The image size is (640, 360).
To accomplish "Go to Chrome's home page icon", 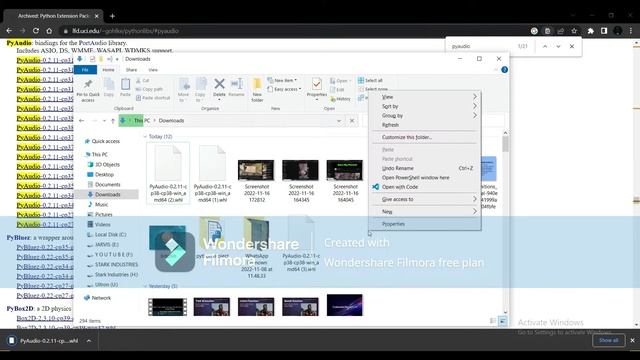I will 49,31.
